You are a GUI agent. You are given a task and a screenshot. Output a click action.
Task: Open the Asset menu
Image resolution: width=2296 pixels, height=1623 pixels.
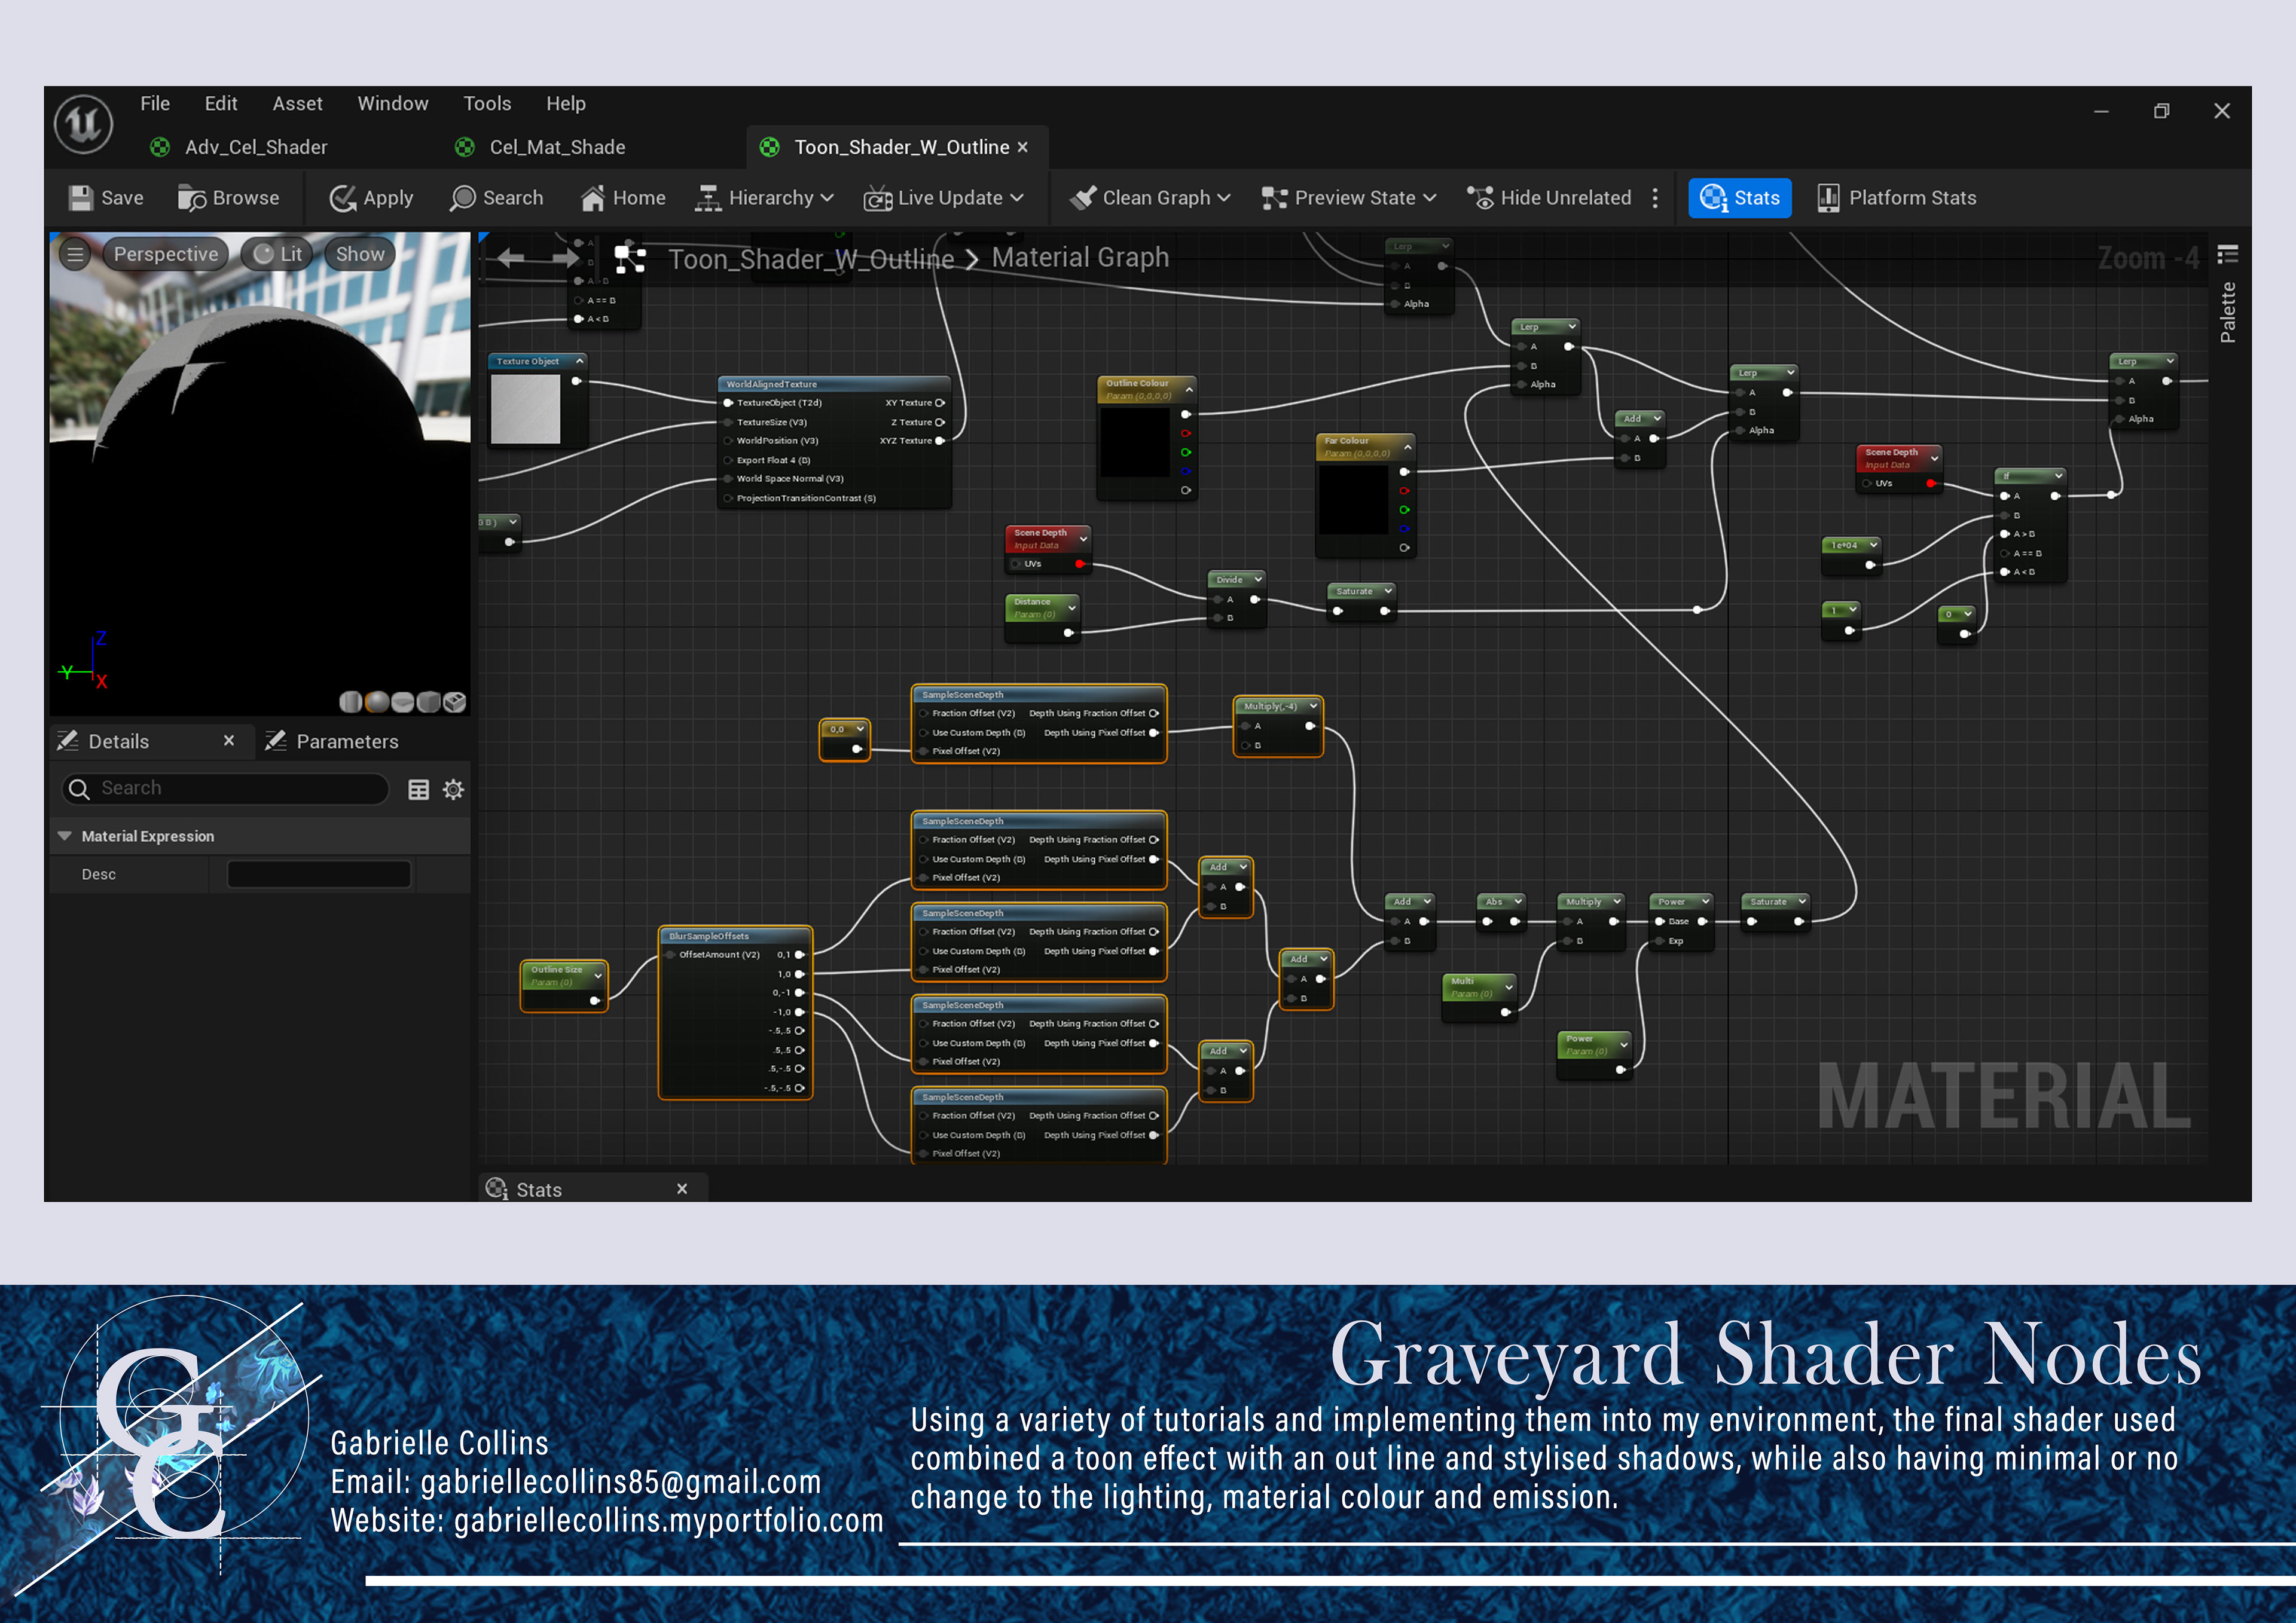coord(297,103)
